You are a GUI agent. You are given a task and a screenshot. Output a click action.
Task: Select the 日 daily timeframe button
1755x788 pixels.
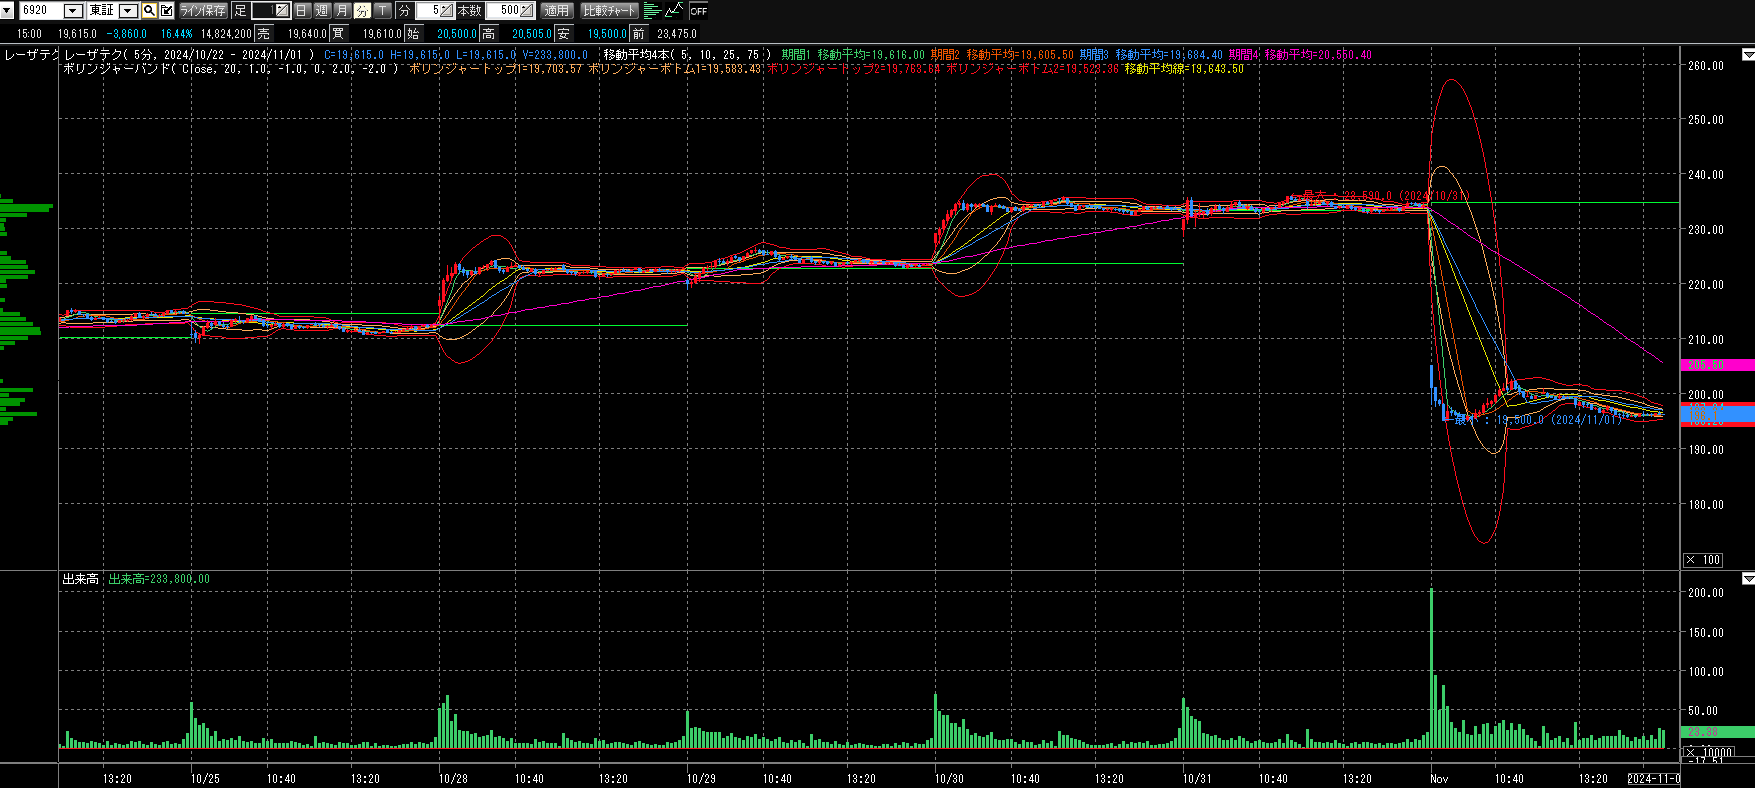coord(302,11)
